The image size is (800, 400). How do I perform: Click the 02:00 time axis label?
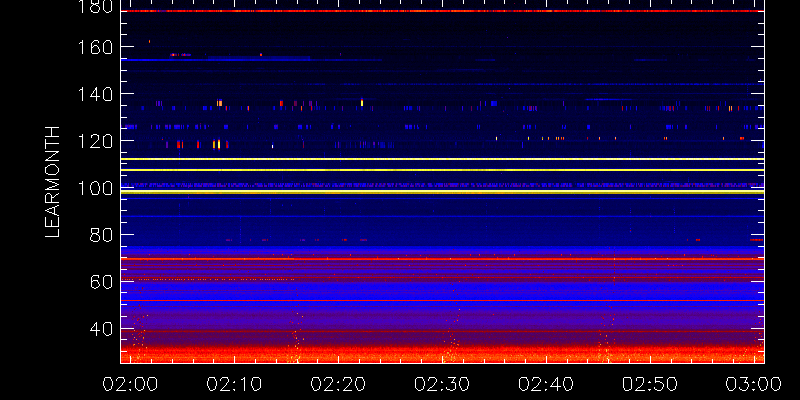[130, 383]
